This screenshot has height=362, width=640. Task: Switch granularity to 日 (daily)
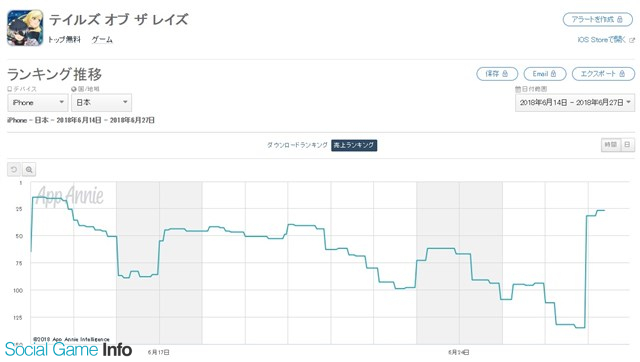tap(628, 145)
